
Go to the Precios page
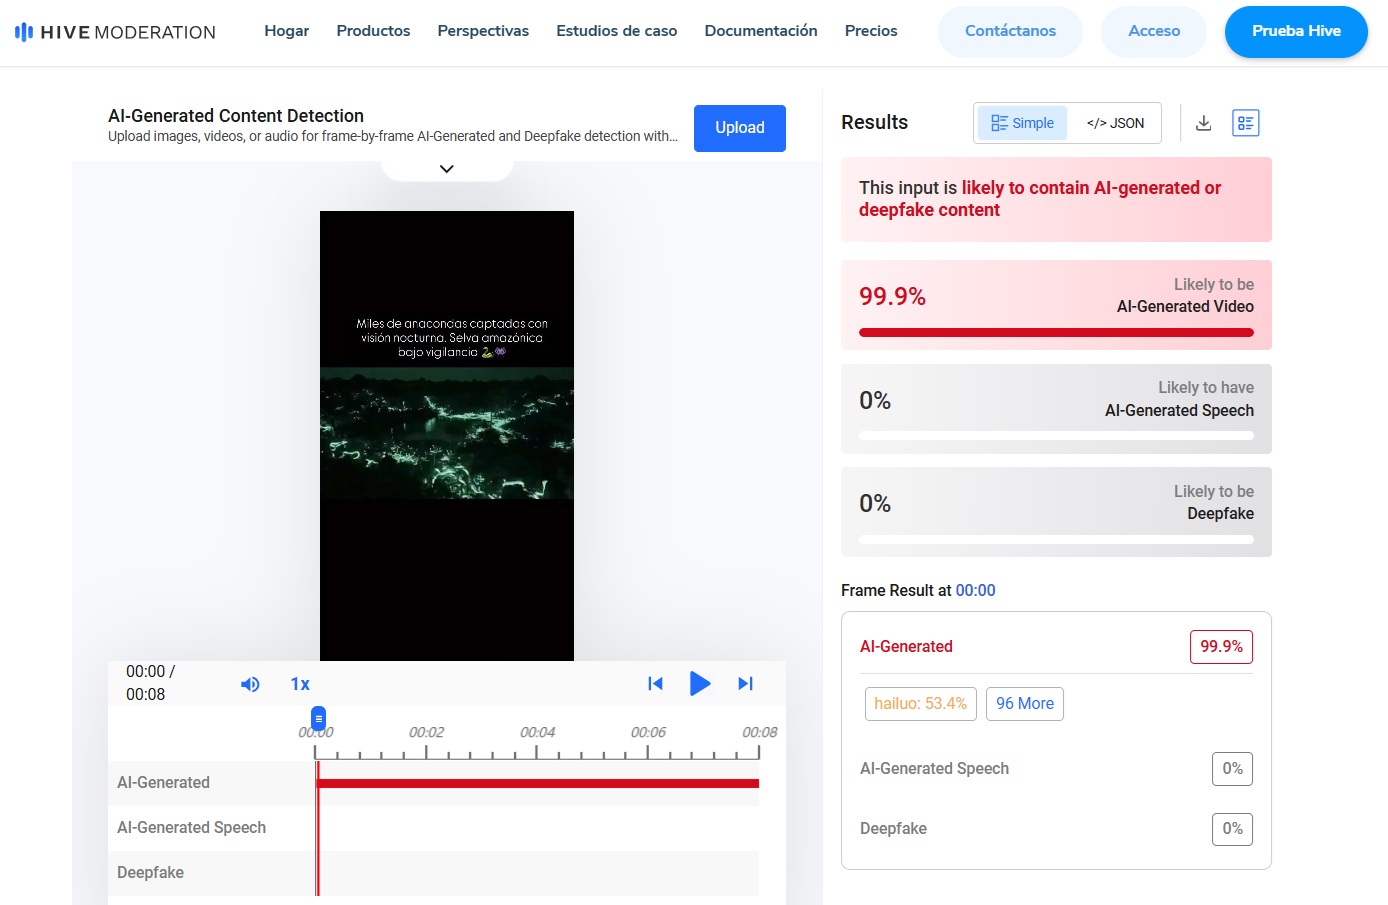tap(871, 31)
